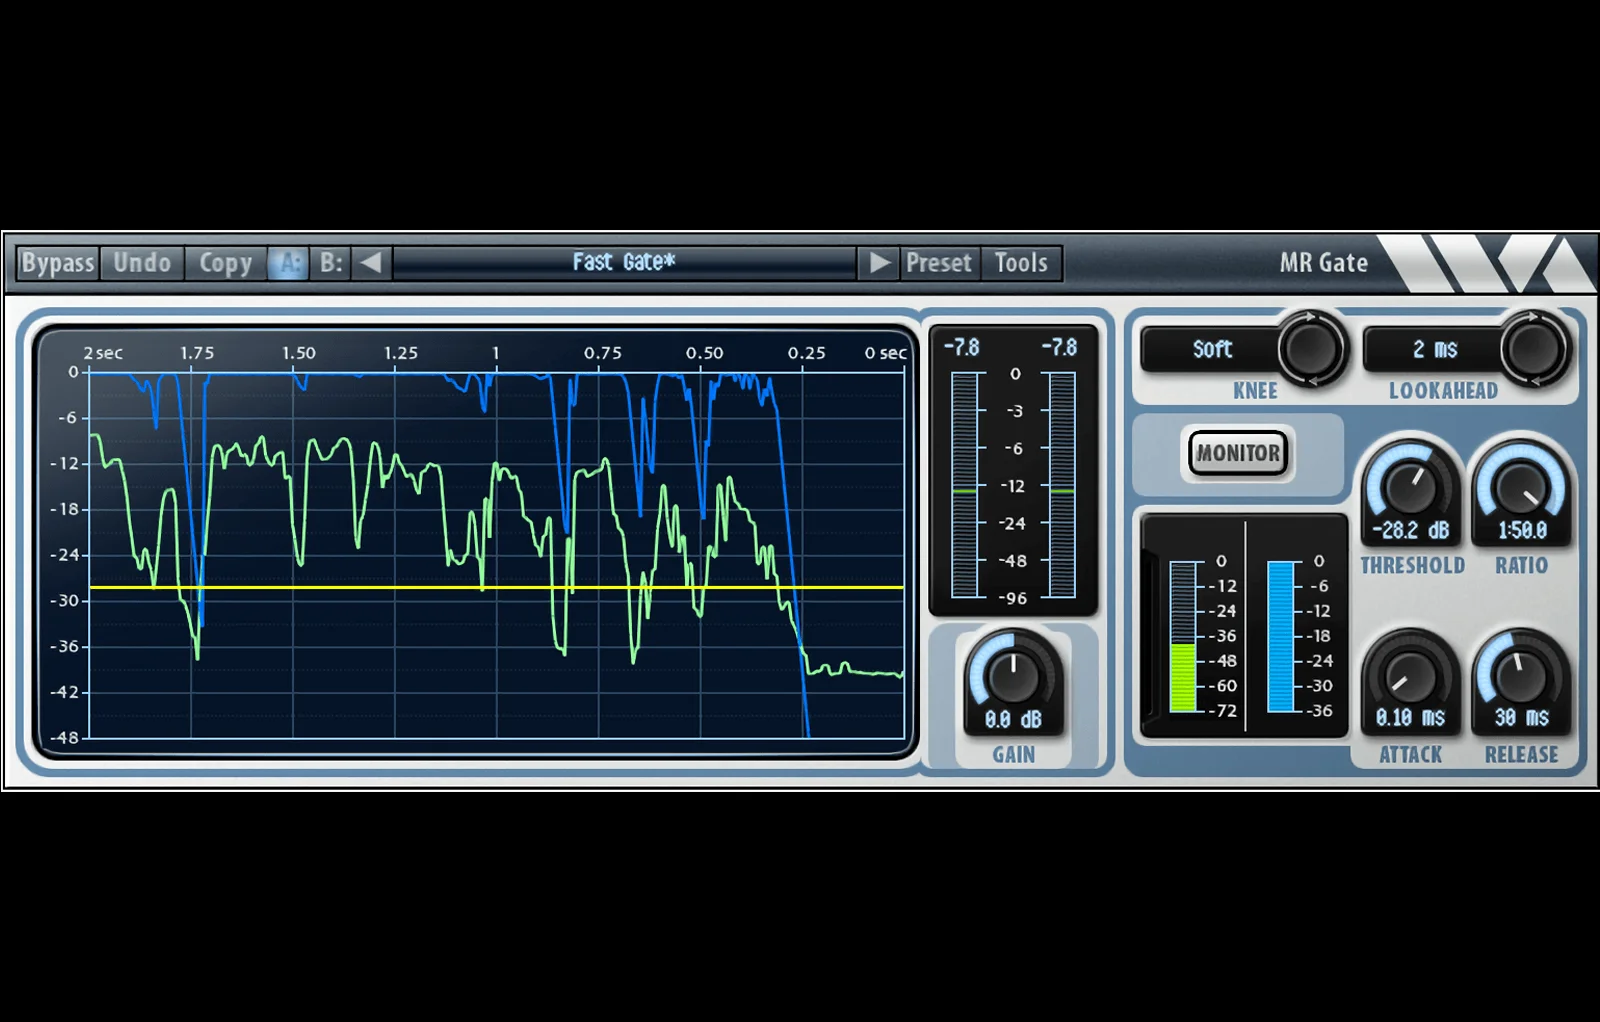Click the previous preset left arrow
The image size is (1600, 1022).
(x=371, y=263)
